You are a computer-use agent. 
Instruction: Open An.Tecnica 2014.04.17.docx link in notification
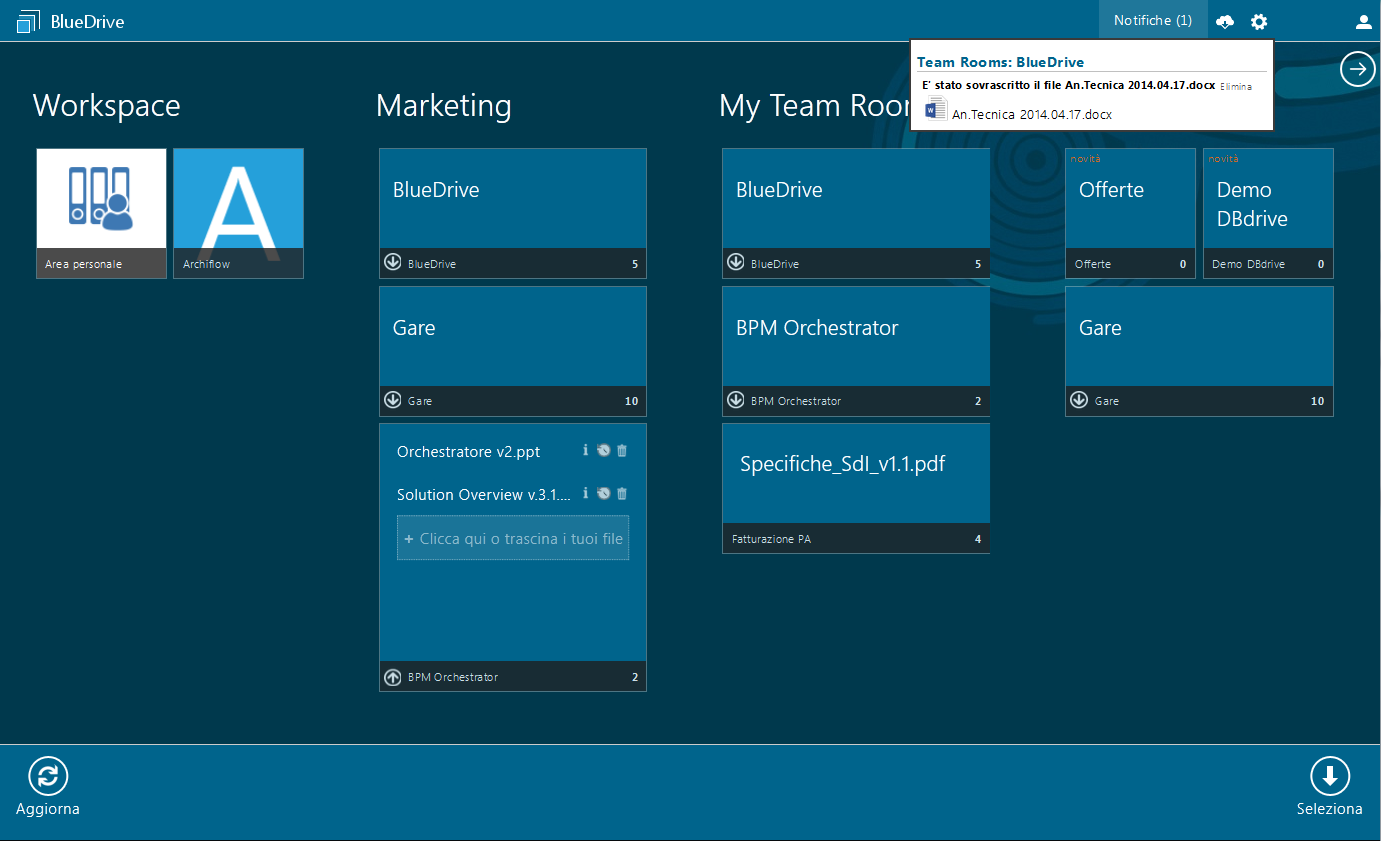[1032, 115]
